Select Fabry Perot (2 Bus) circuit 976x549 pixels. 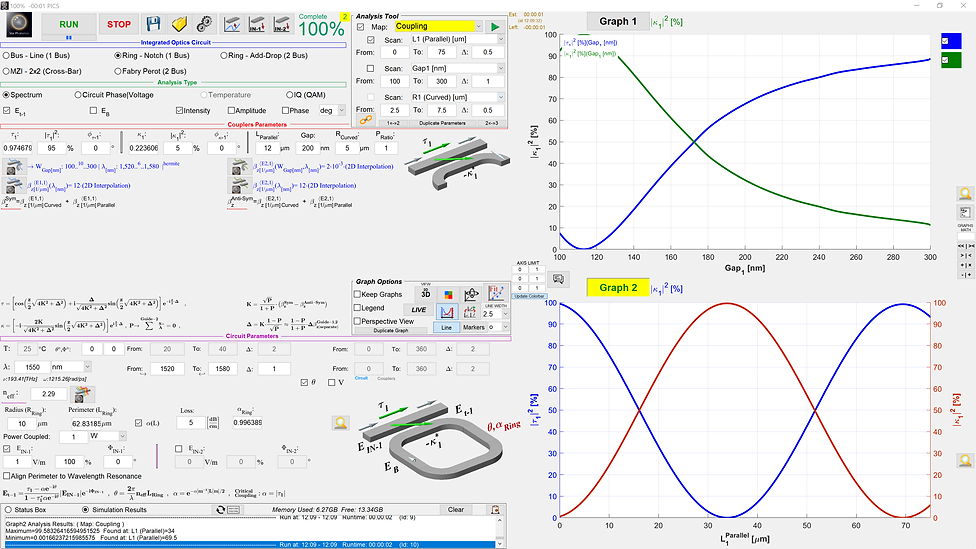(150, 71)
